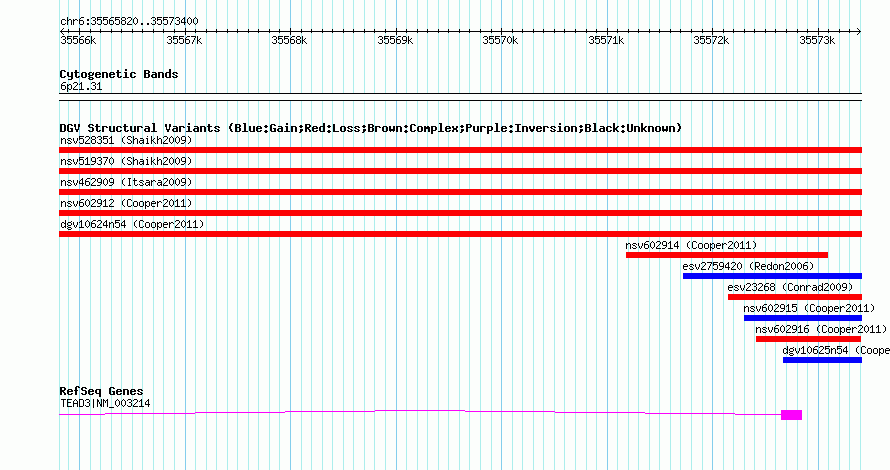Click the red loss bar for nsv602916
Viewport: 890px width, 470px height.
[x=809, y=339]
